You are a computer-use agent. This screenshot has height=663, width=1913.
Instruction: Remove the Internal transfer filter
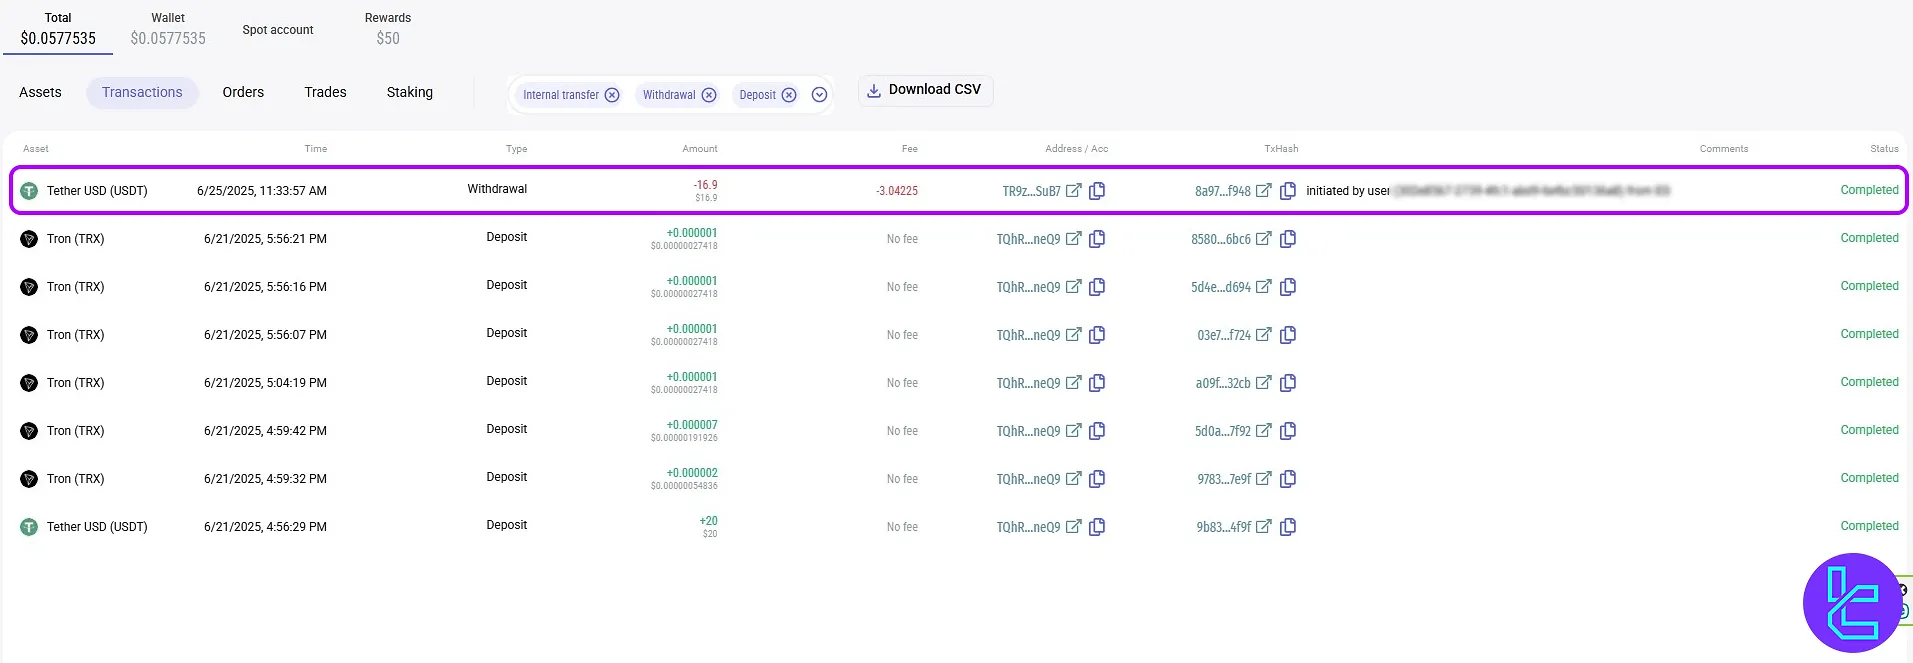612,95
